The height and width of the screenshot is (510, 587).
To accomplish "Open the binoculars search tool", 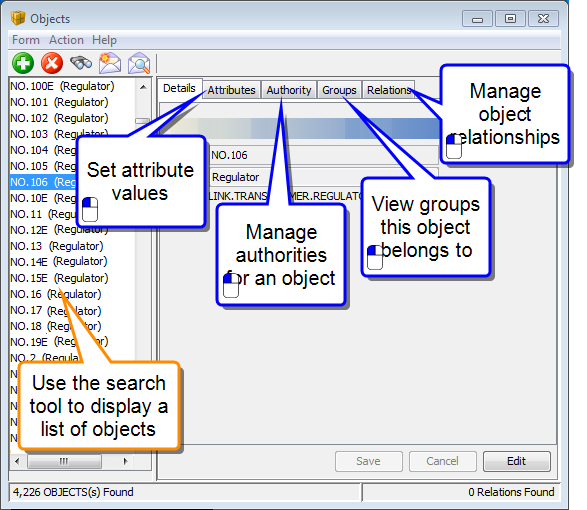I will [81, 63].
